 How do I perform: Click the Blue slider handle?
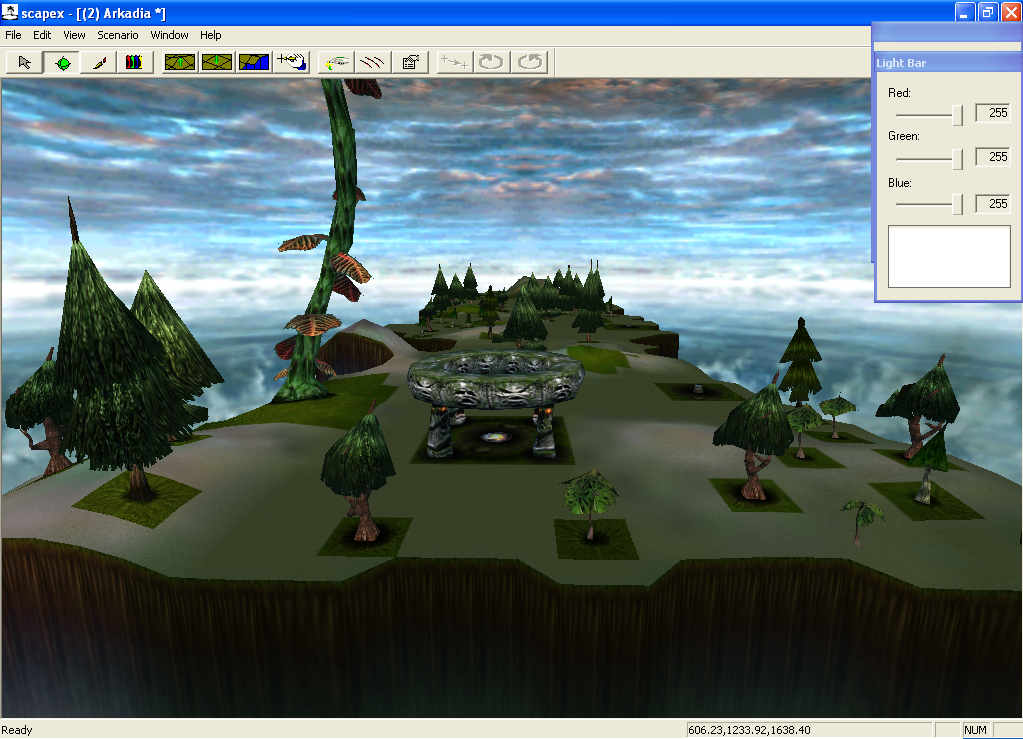click(957, 204)
